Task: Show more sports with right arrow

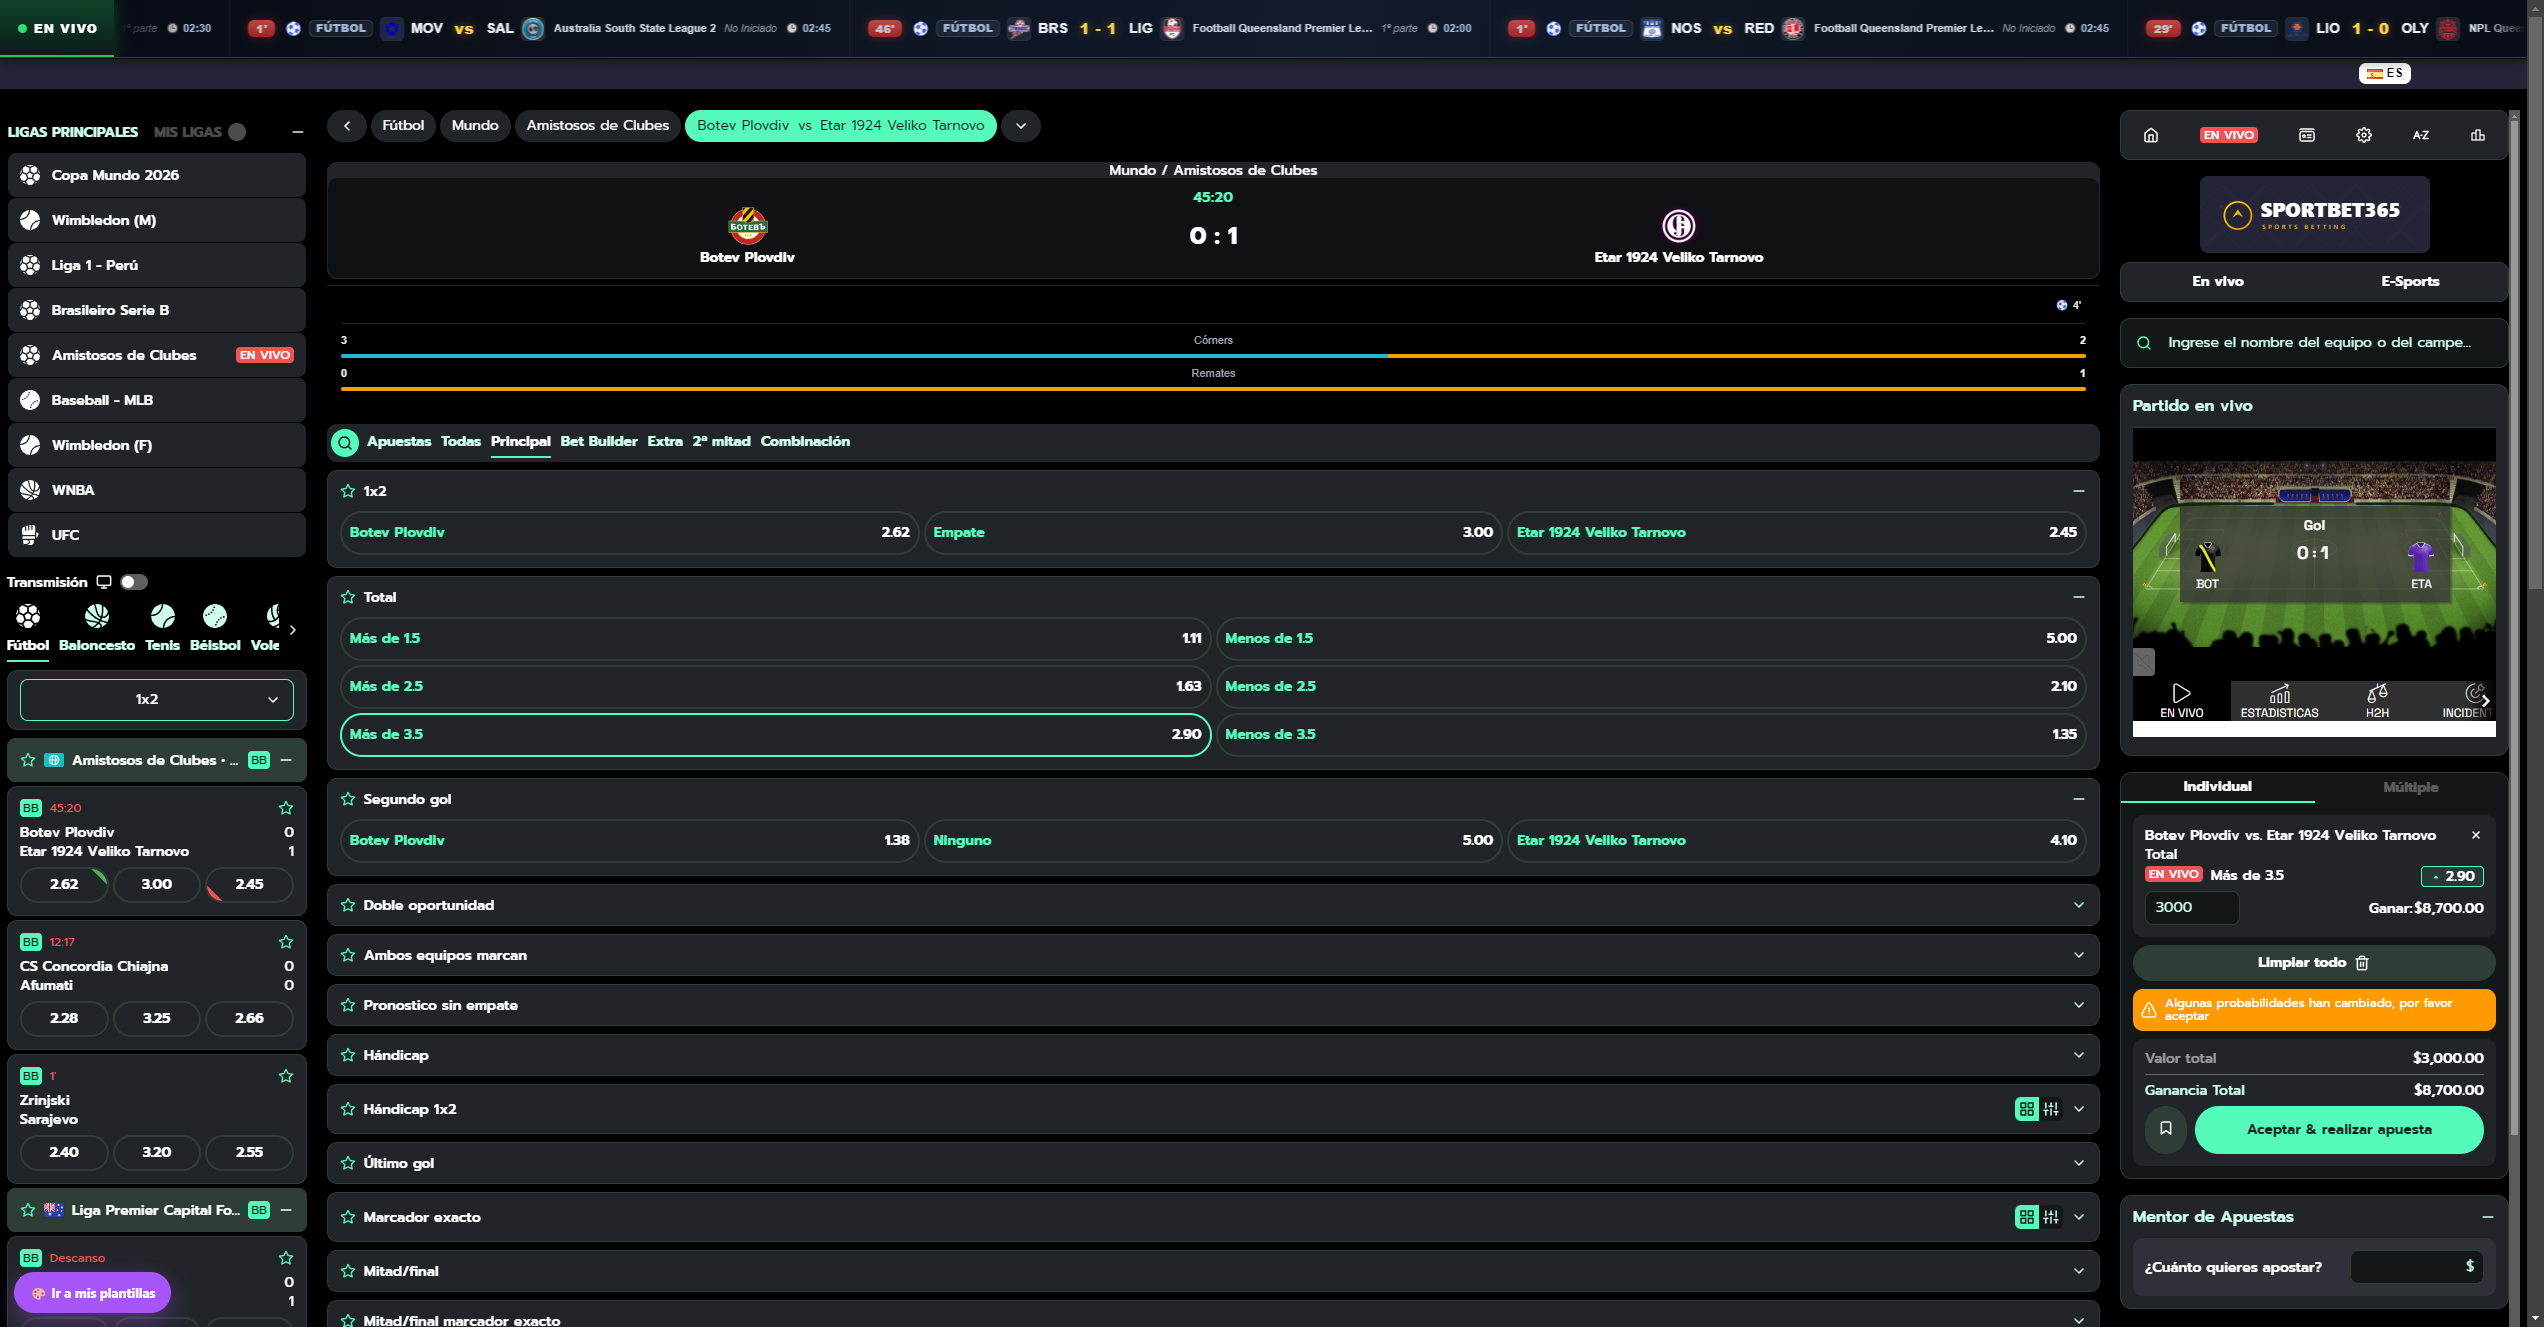Action: tap(292, 630)
